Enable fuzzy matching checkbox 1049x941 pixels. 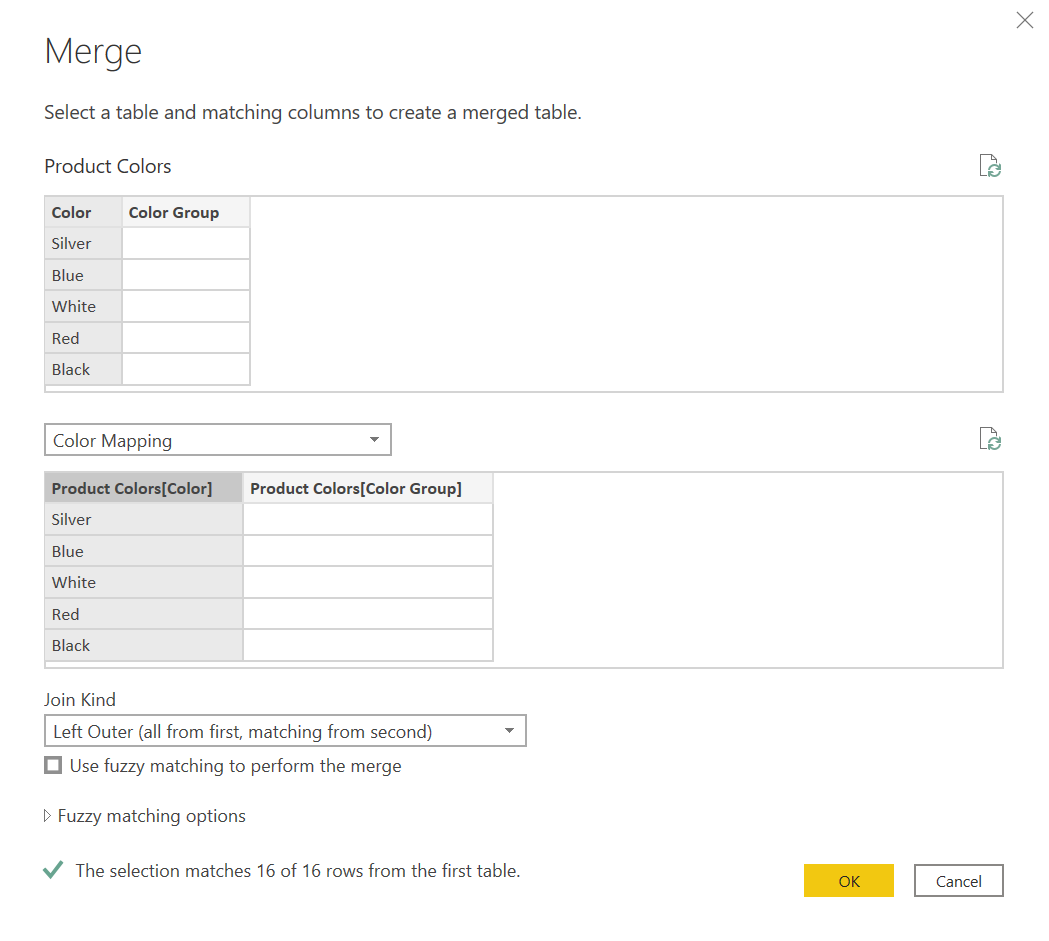[53, 766]
